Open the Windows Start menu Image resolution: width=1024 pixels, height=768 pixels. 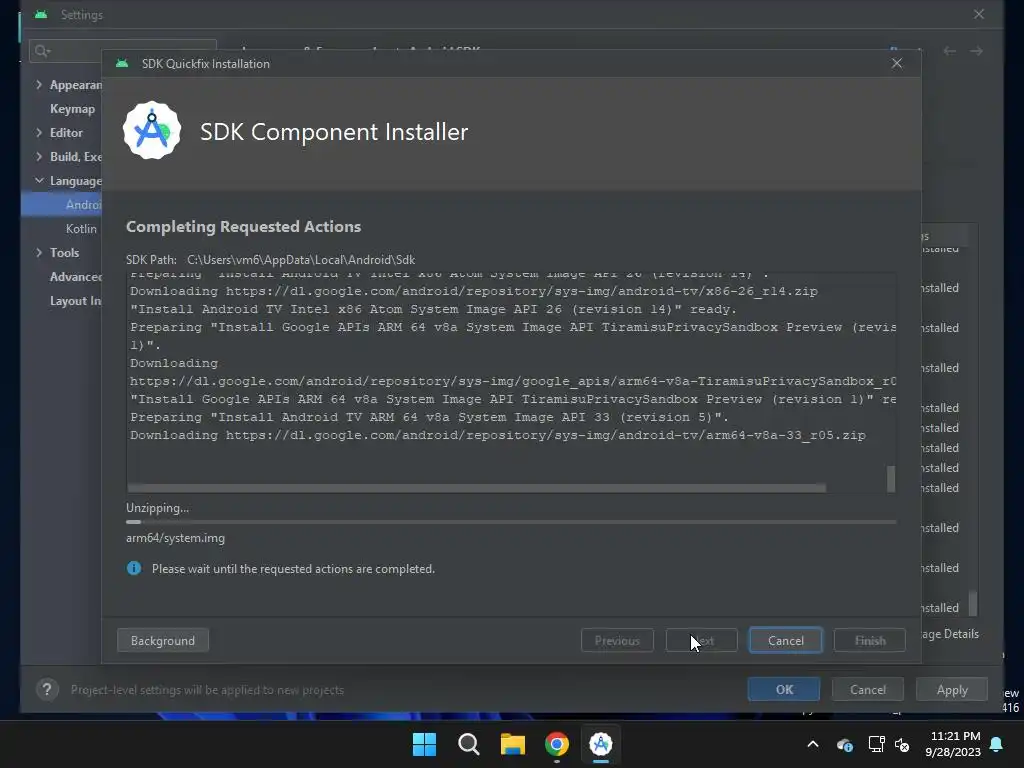424,744
